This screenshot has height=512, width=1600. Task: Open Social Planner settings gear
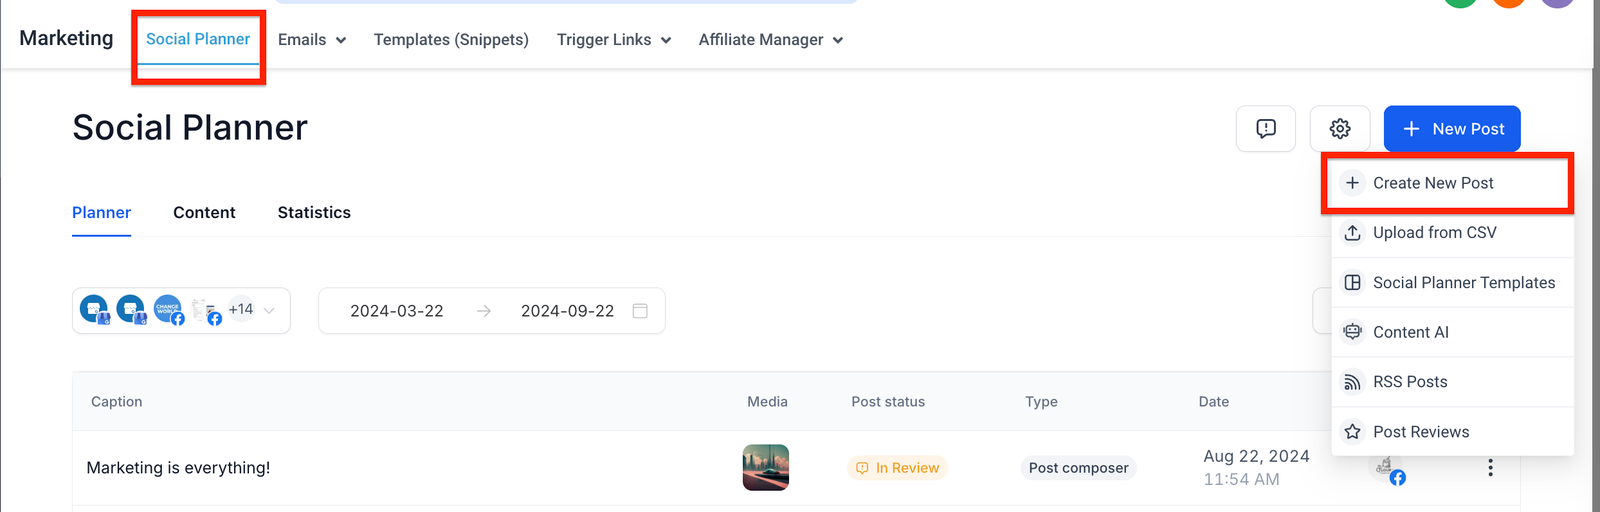coord(1340,129)
